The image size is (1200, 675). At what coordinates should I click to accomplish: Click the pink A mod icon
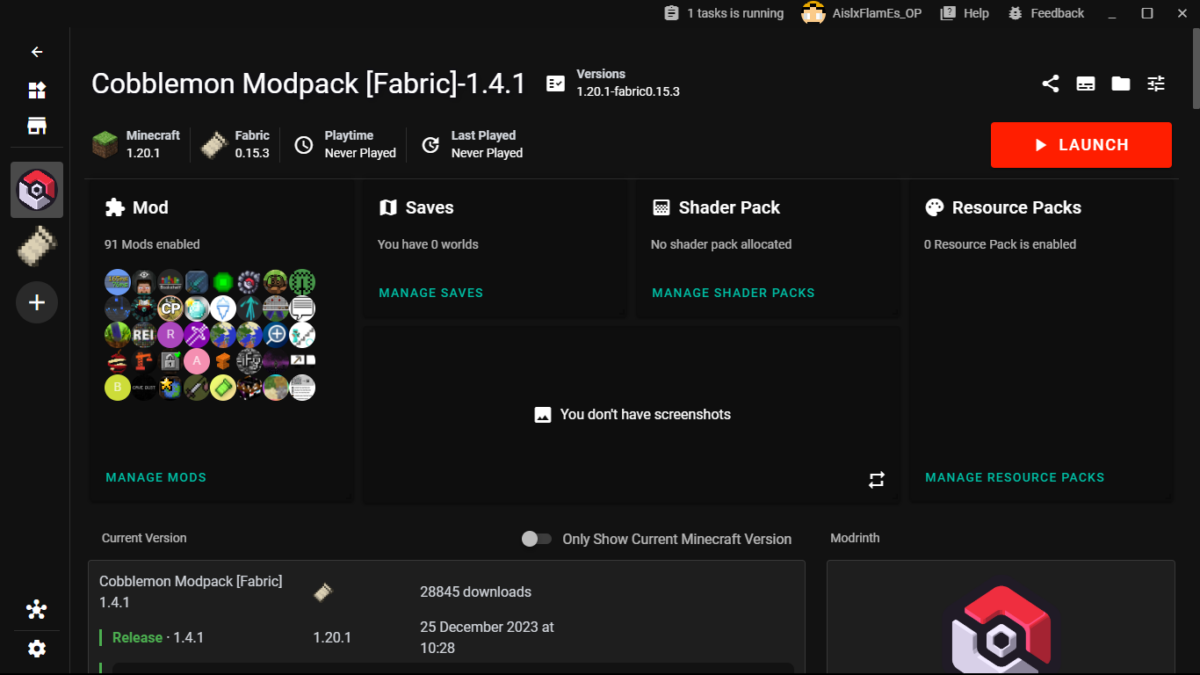tap(196, 360)
